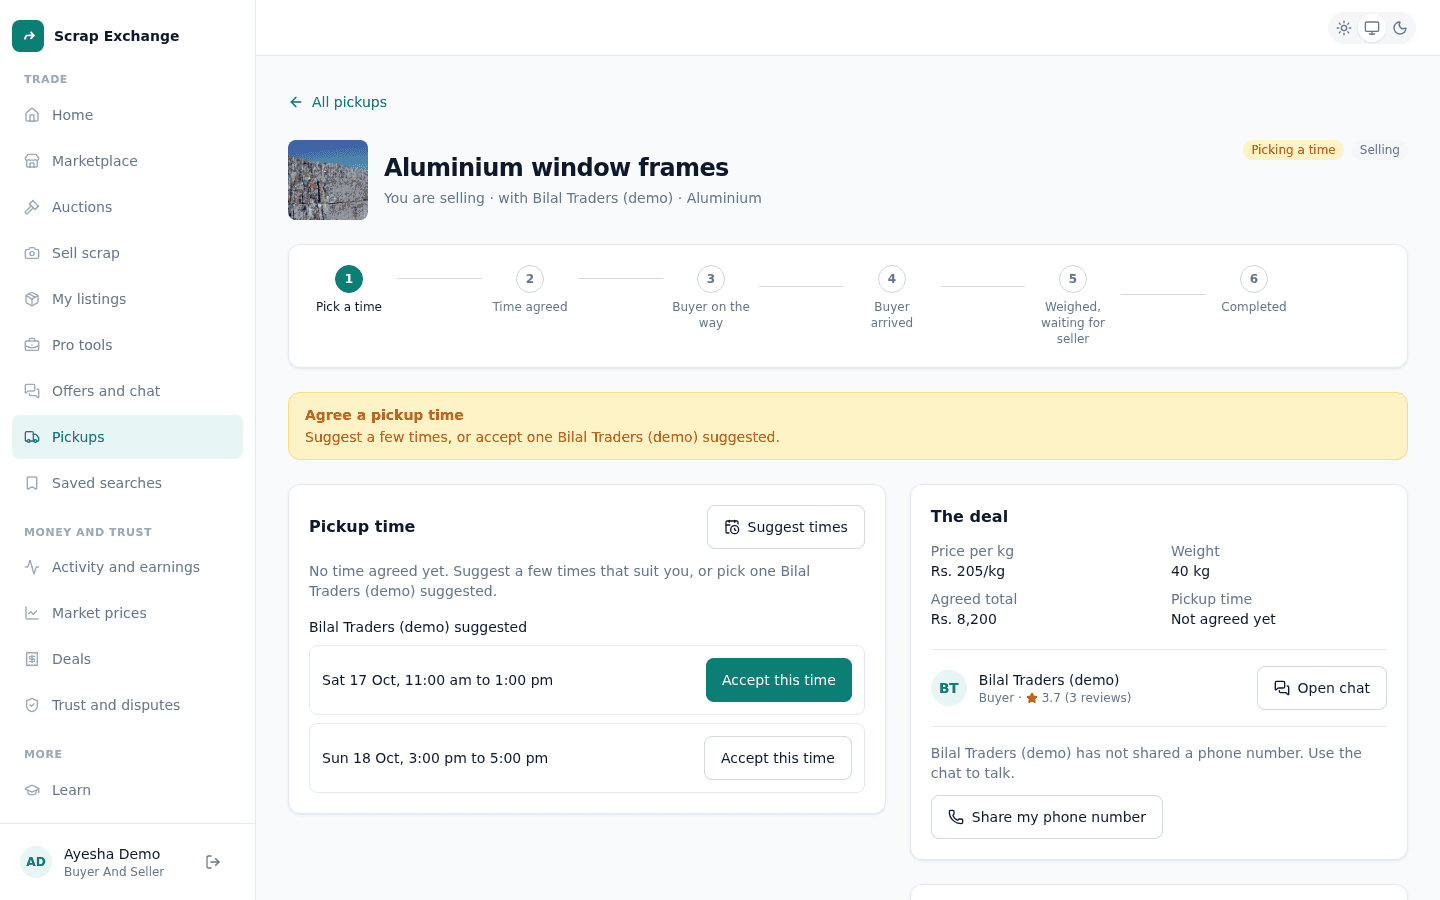This screenshot has height=900, width=1440.
Task: Click the Rs. 205/kg price value
Action: [x=968, y=571]
